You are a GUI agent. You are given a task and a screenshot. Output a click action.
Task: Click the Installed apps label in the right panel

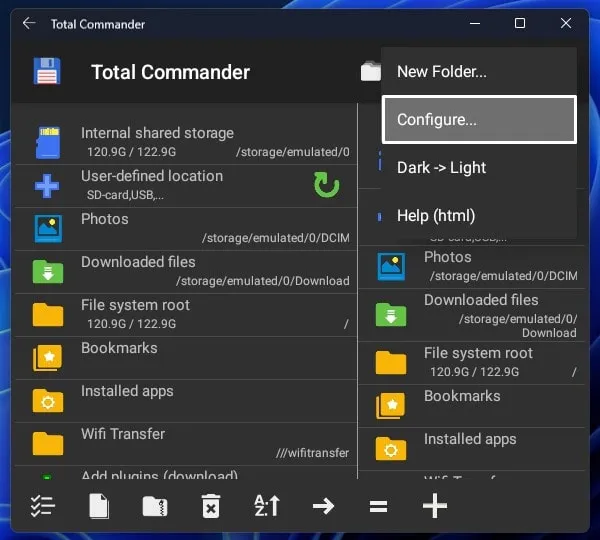(x=470, y=439)
